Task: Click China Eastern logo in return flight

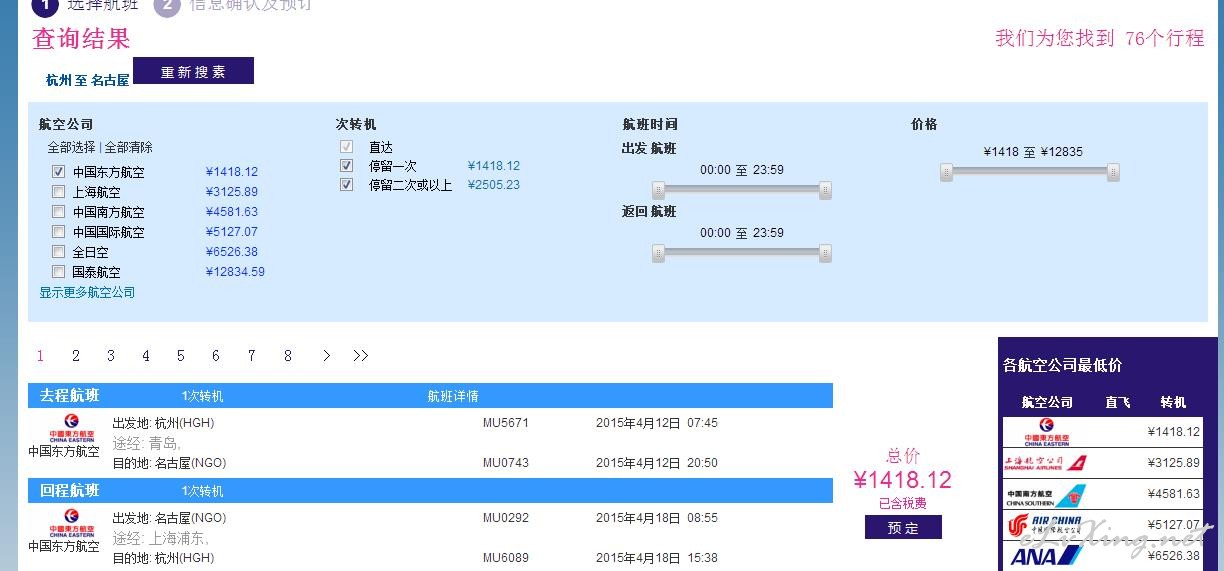Action: pyautogui.click(x=71, y=523)
